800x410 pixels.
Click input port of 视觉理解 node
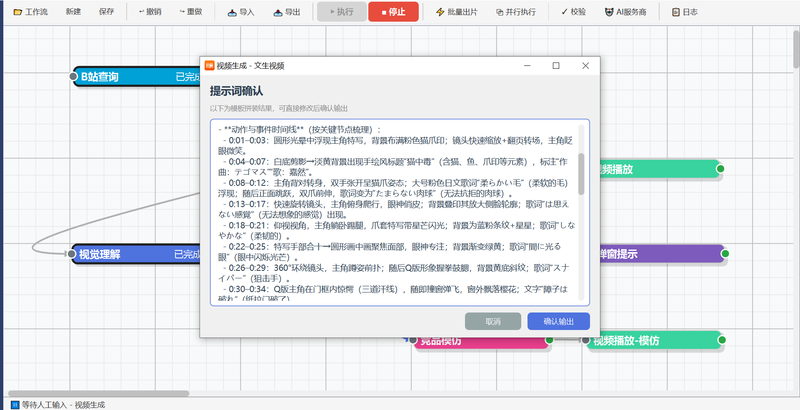click(72, 254)
